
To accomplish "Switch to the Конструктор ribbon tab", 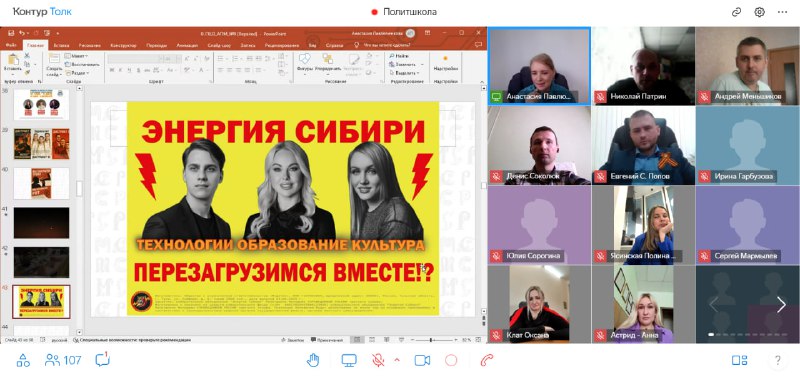I will [123, 45].
